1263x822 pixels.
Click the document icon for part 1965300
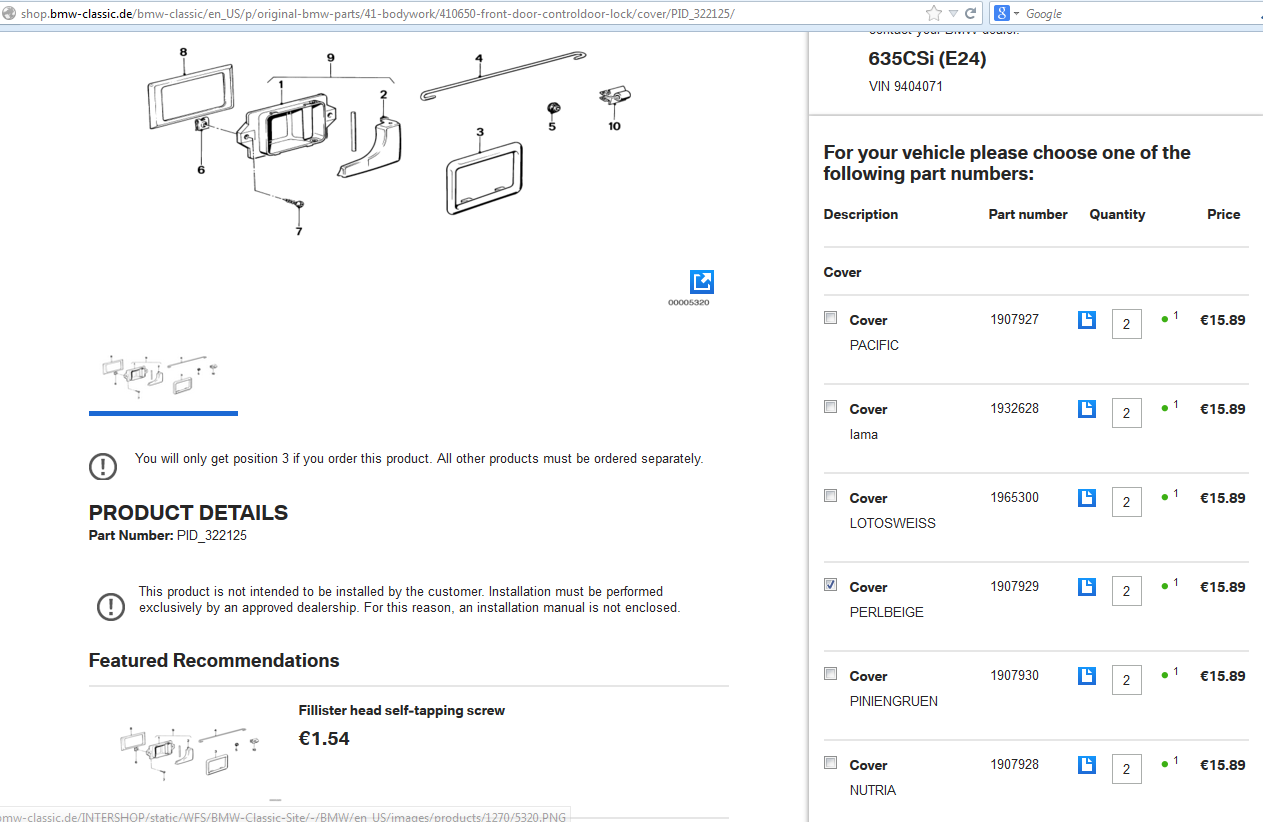1087,498
